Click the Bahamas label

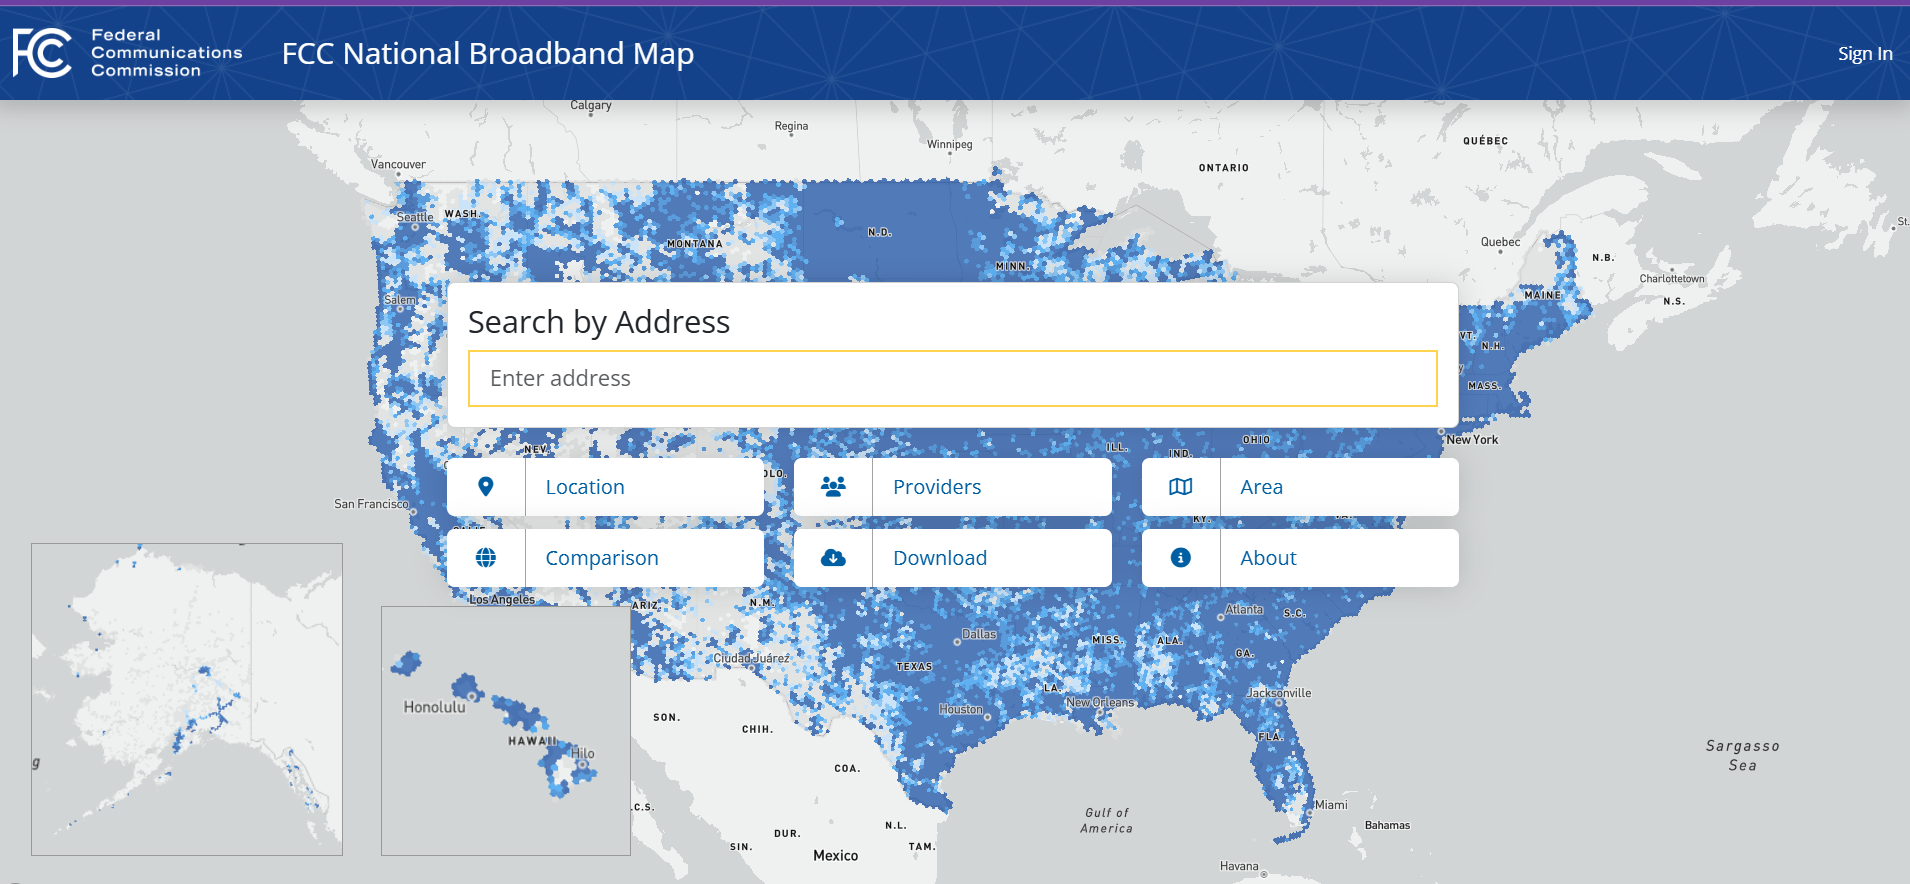[x=1387, y=825]
